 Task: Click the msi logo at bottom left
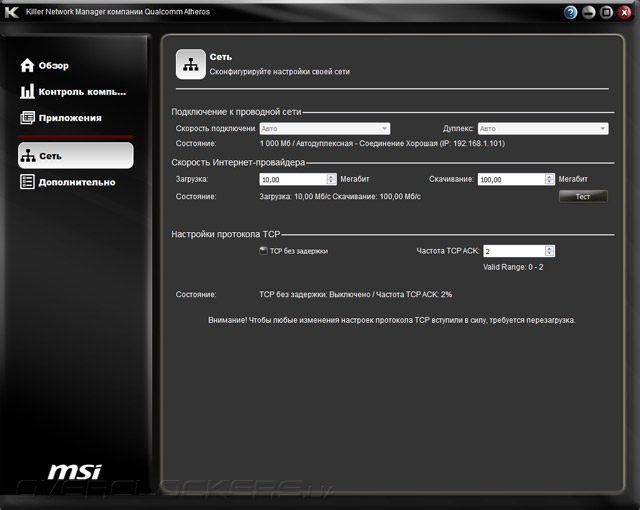pyautogui.click(x=75, y=472)
